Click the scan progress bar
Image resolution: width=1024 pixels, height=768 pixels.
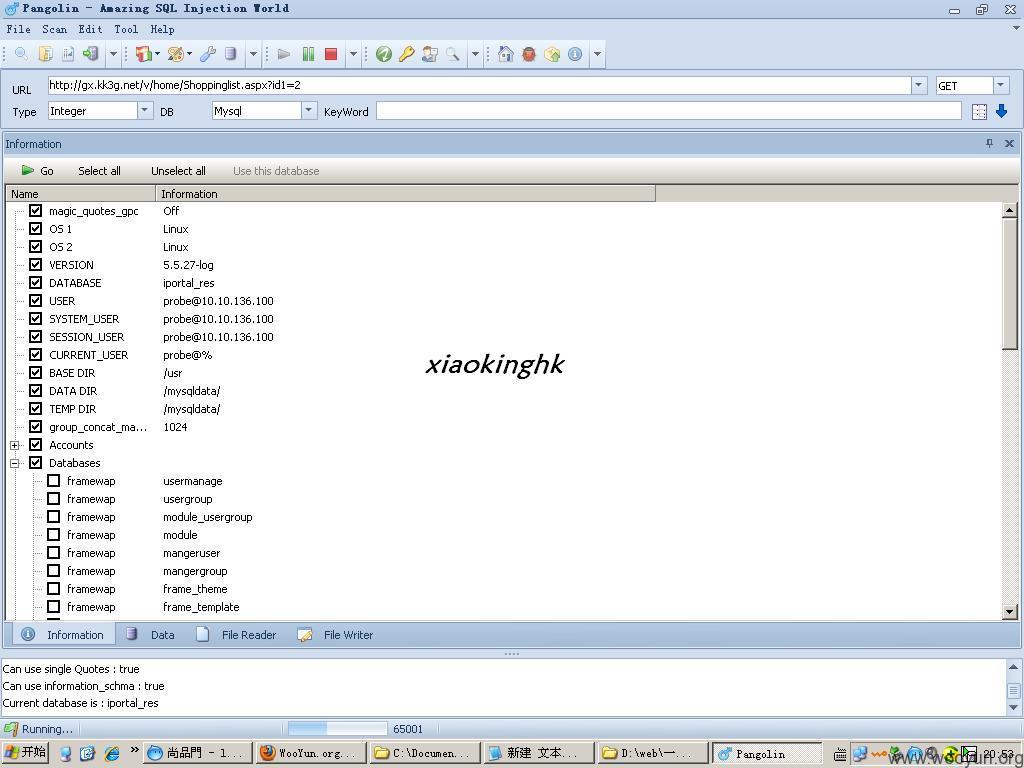[337, 728]
